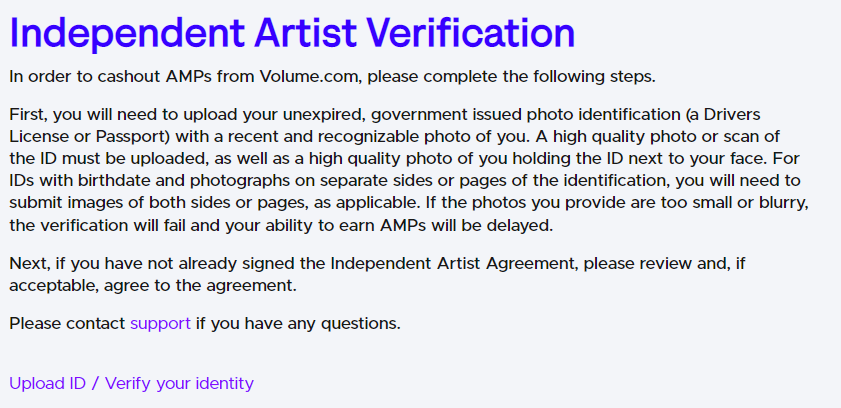
Task: Click the paragraph starting Next, if you have not
Action: click(x=378, y=275)
